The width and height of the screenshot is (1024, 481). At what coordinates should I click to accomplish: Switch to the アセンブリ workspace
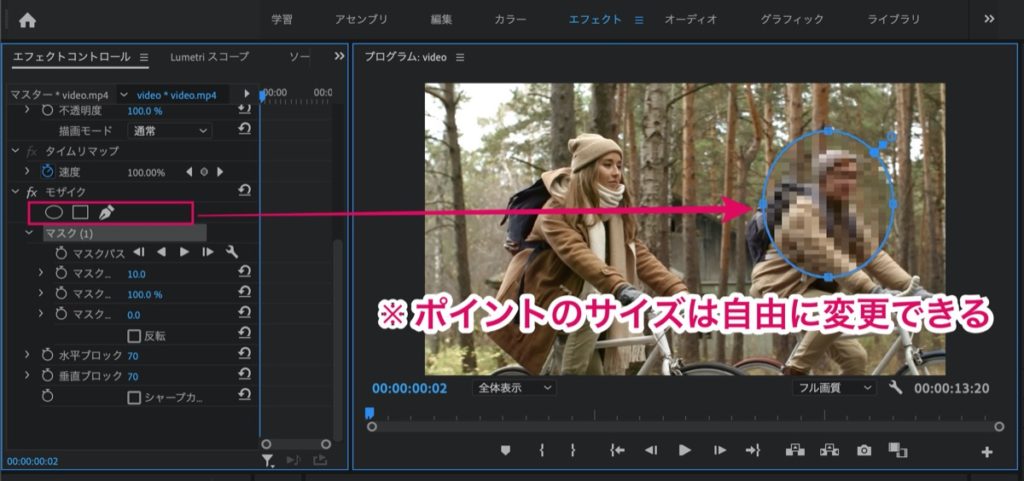(361, 19)
